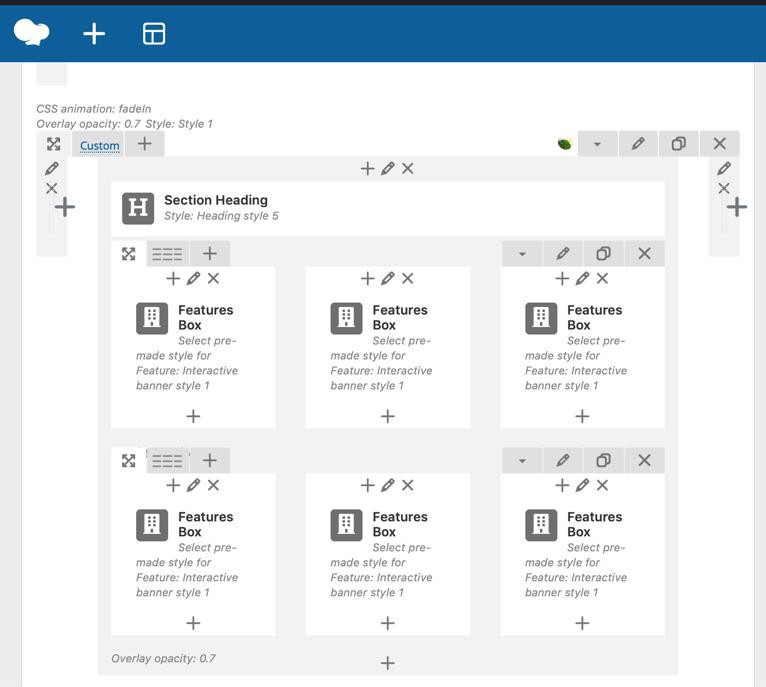Screen dimensions: 766x687
Task: Select the Section Heading element icon
Action: pos(138,208)
